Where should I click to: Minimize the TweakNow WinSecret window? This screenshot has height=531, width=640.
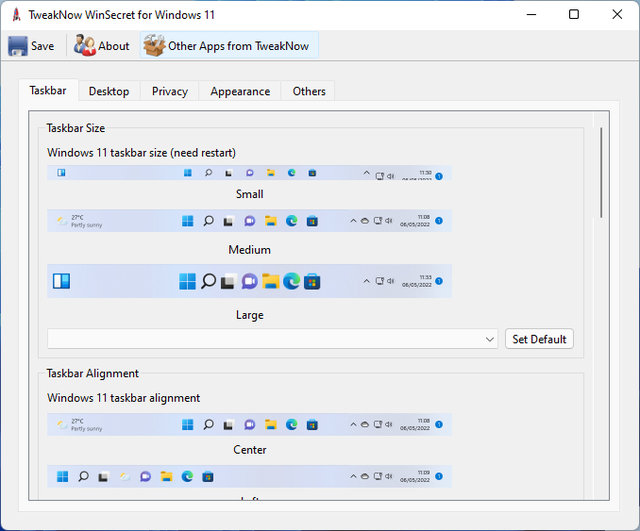click(x=528, y=15)
